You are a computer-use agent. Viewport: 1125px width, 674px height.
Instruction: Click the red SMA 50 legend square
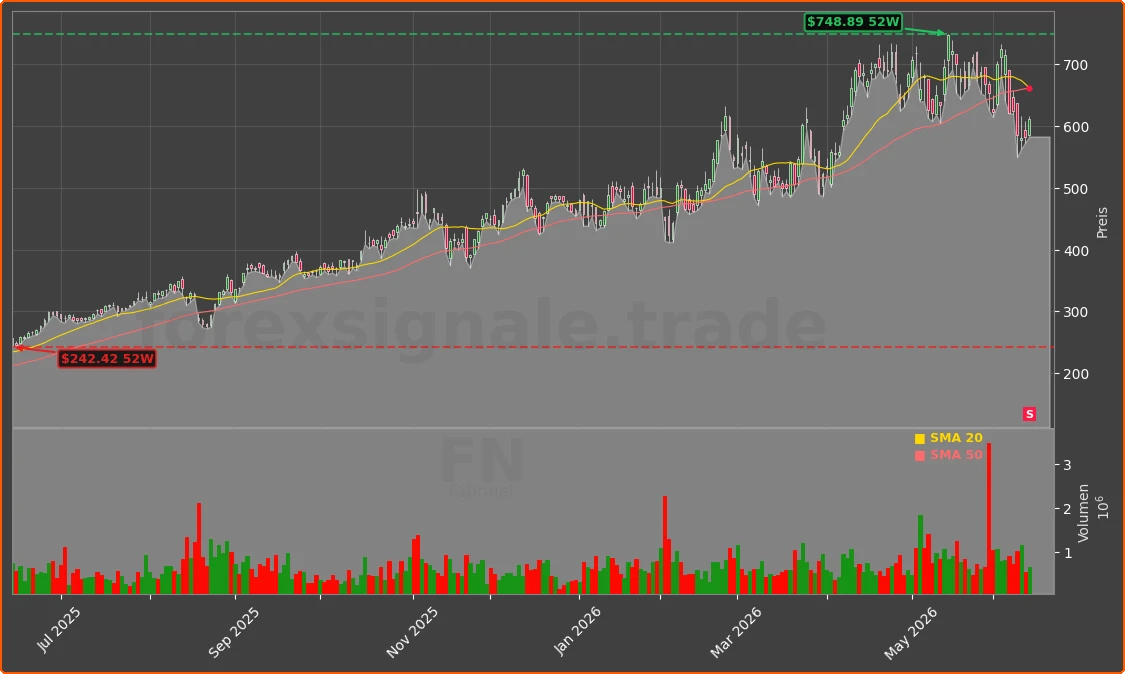click(920, 456)
